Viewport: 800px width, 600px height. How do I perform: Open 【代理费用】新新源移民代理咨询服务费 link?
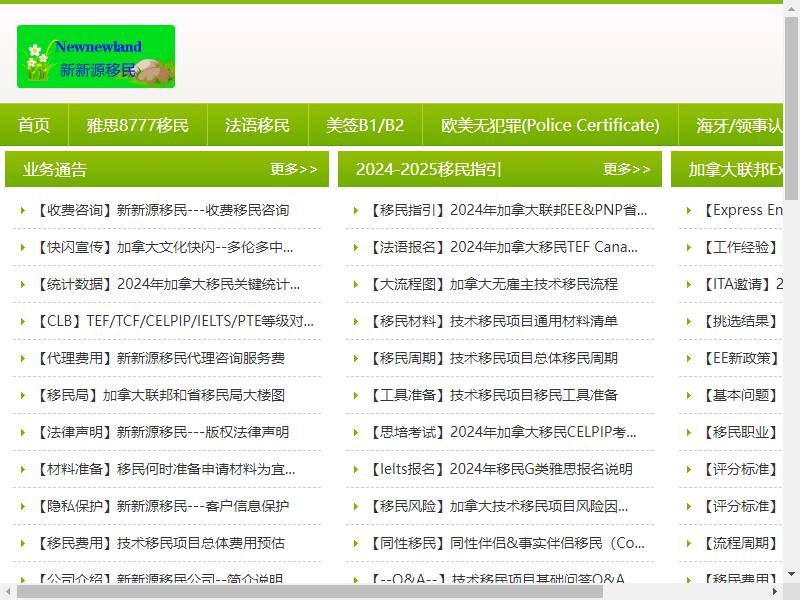coord(161,358)
